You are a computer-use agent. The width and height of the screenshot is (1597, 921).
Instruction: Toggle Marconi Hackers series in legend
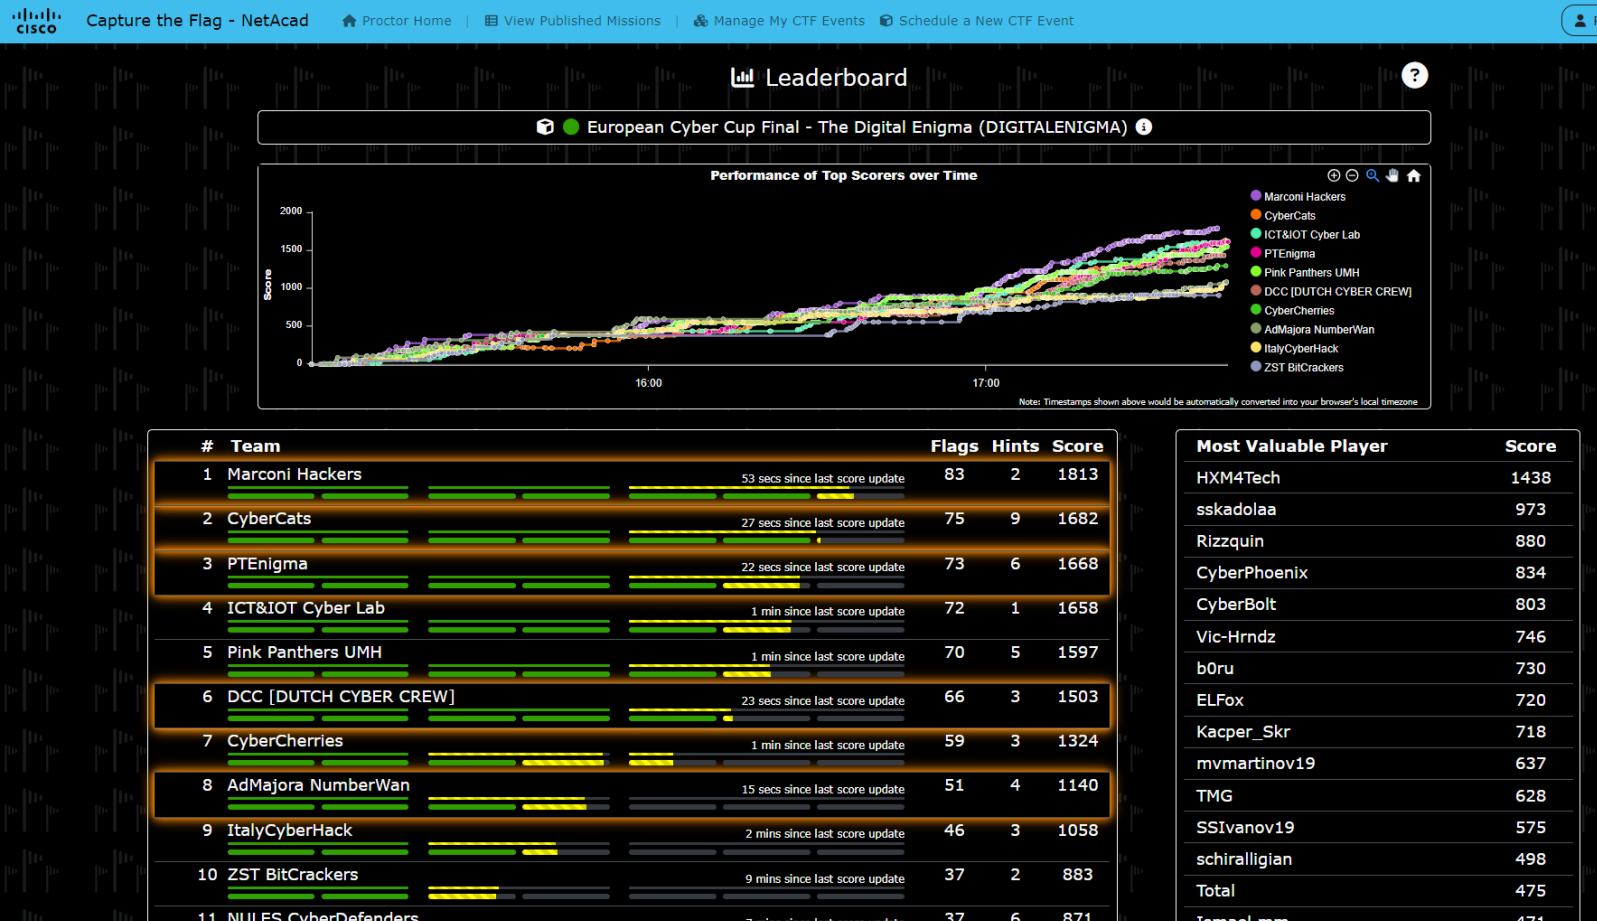1304,197
